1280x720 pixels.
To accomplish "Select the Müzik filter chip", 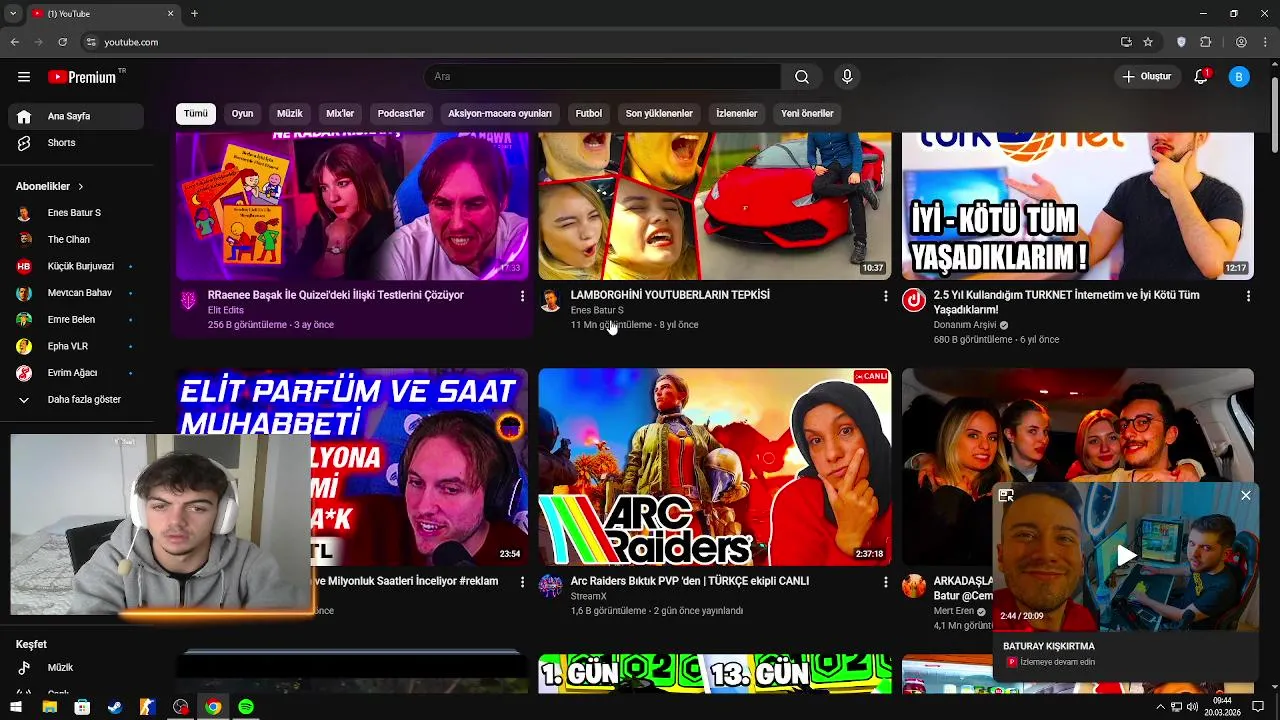I will tap(290, 114).
